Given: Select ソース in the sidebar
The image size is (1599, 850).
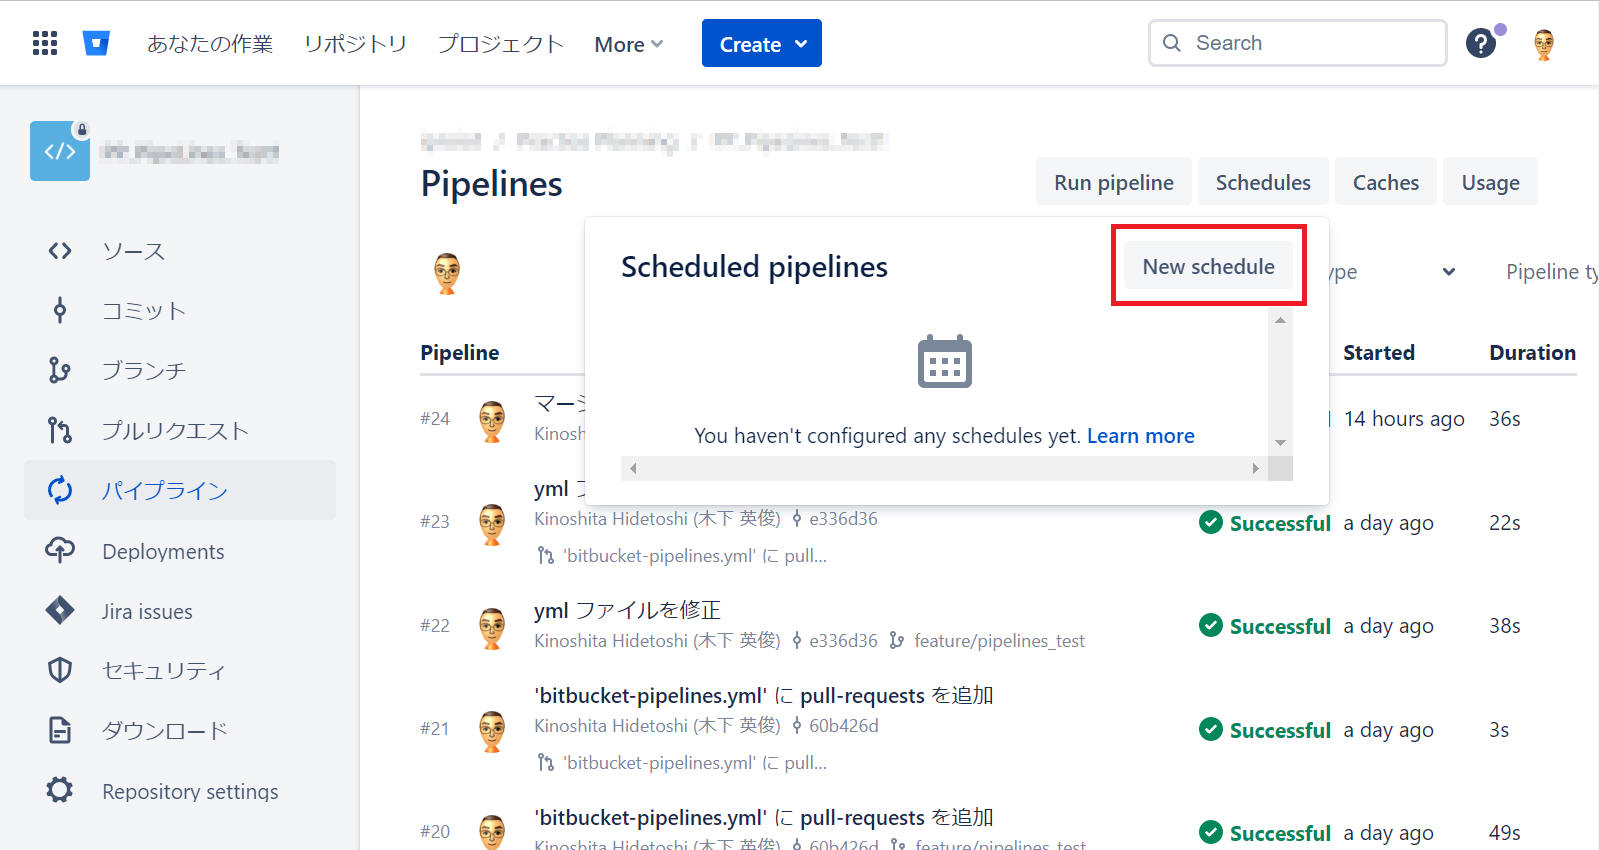Looking at the screenshot, I should 180,251.
